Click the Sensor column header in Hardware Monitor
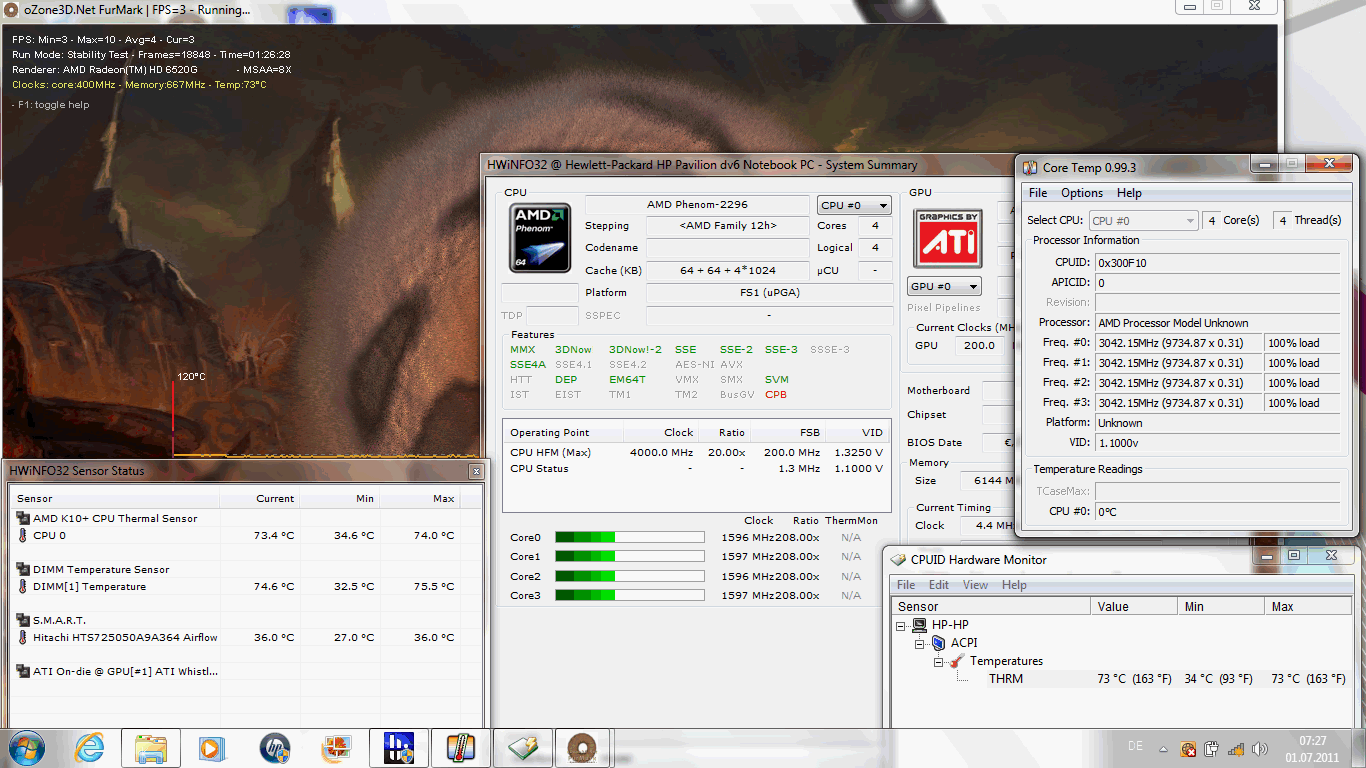This screenshot has height=768, width=1366. point(992,606)
